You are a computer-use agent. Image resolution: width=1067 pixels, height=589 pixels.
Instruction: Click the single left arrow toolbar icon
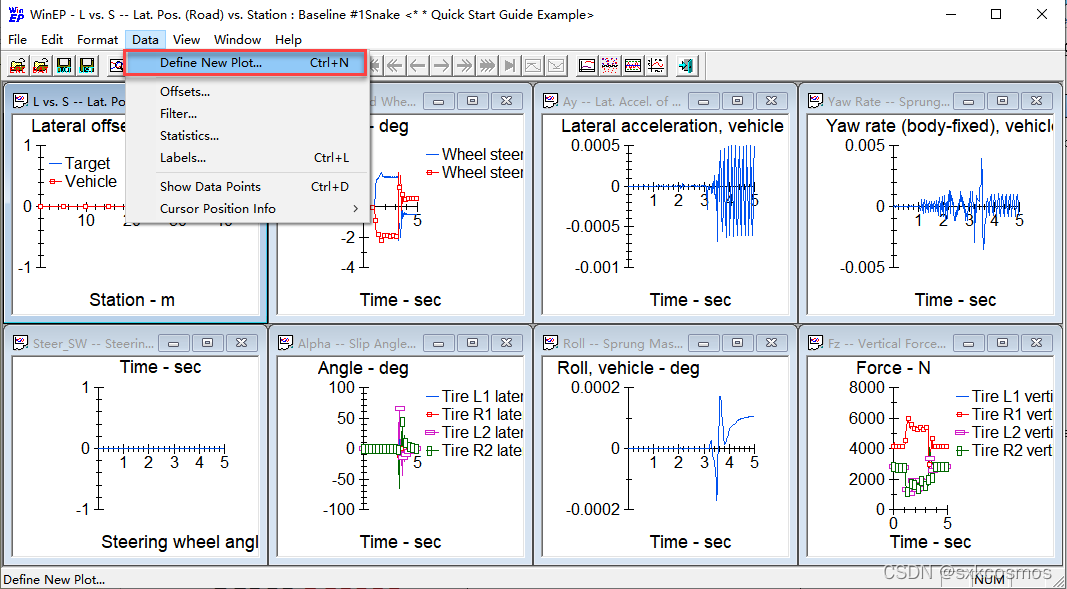pyautogui.click(x=417, y=66)
